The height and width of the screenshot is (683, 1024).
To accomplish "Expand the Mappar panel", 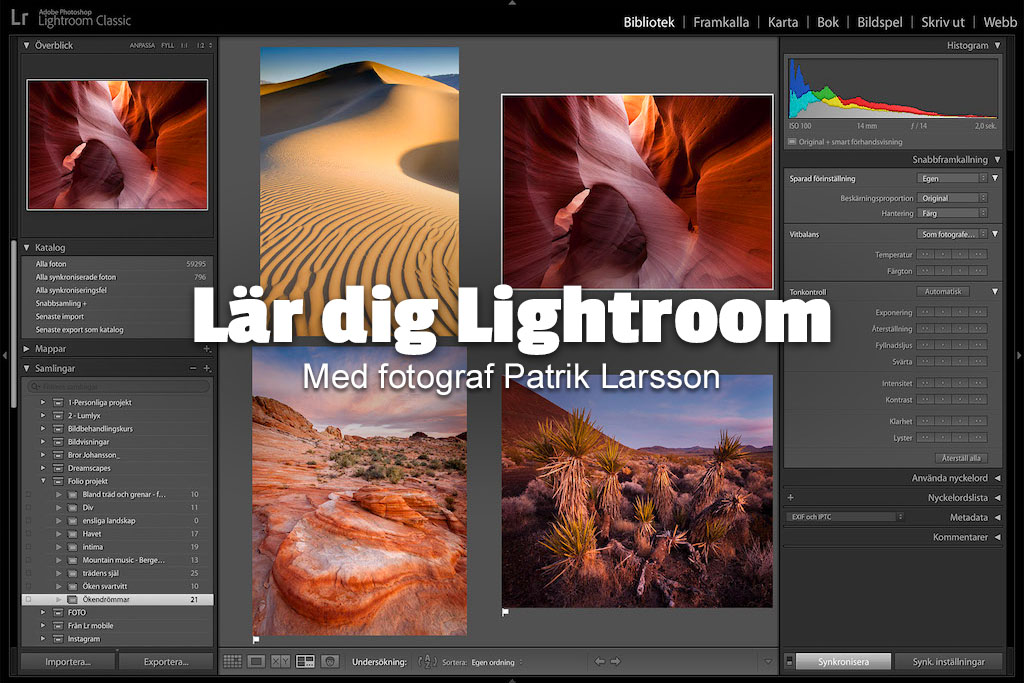I will pyautogui.click(x=27, y=349).
